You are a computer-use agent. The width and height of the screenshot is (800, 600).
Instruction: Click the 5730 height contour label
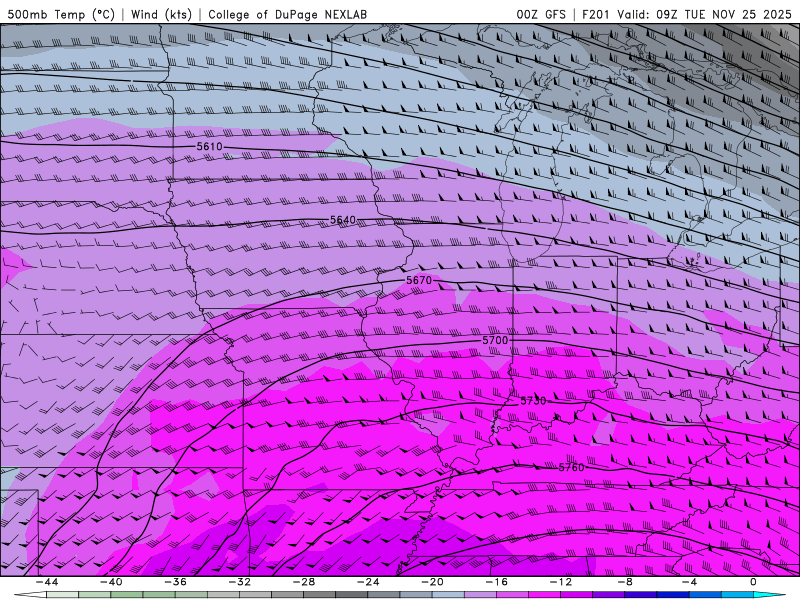tap(533, 401)
